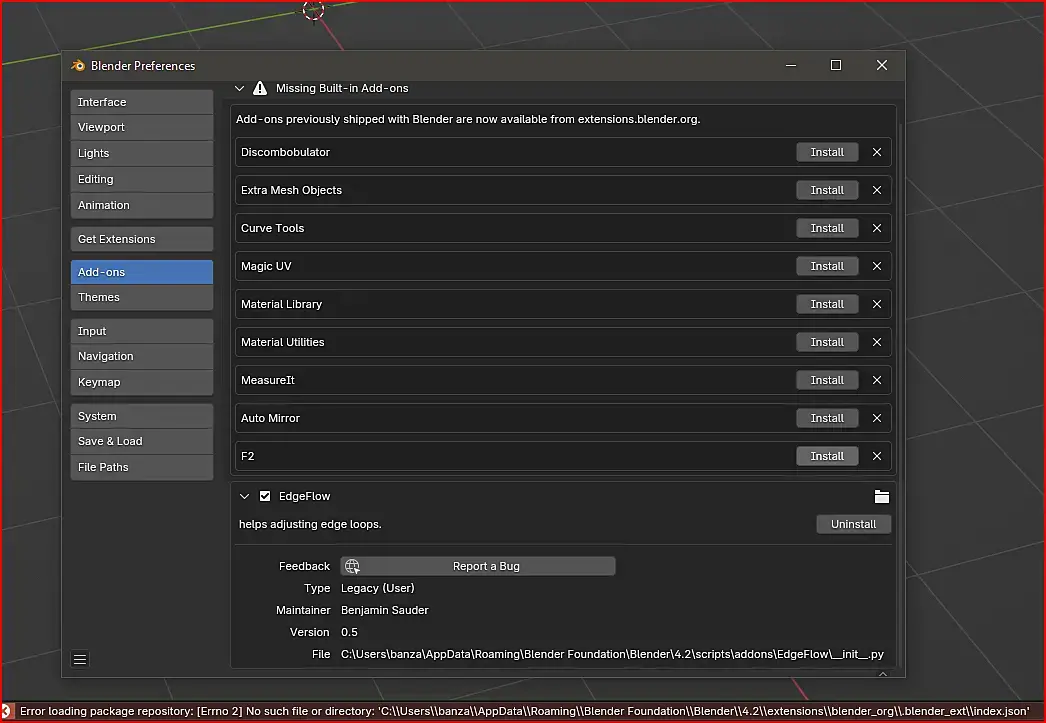Install the Extra Mesh Objects add-on
The height and width of the screenshot is (723, 1046).
click(x=827, y=190)
